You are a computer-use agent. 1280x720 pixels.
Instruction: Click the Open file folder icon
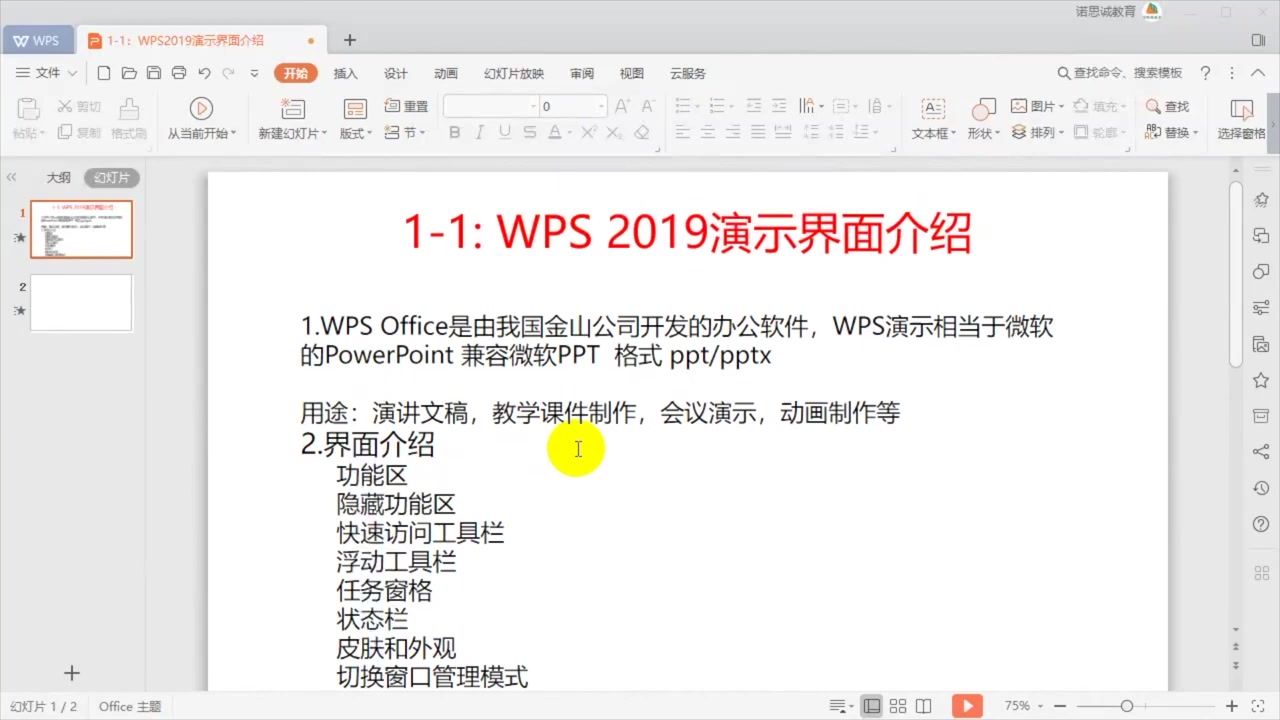[x=129, y=73]
